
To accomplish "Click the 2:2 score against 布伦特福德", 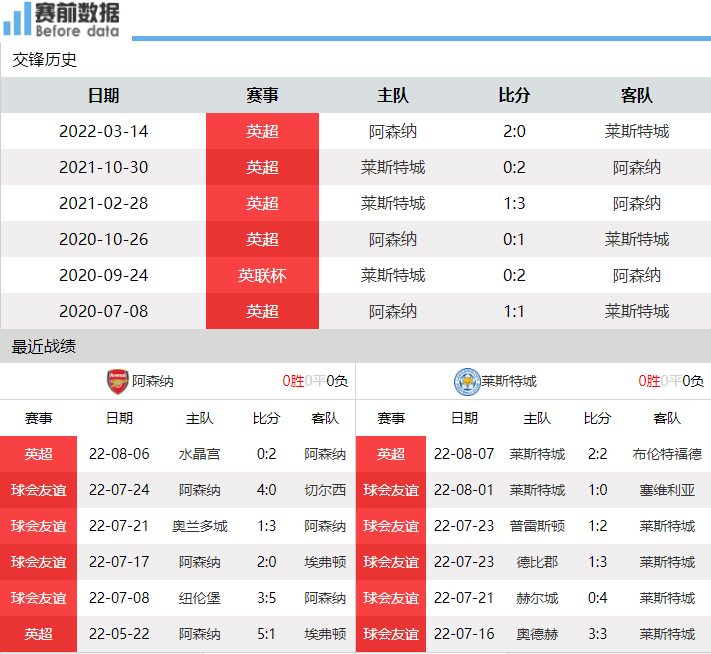I will pyautogui.click(x=597, y=454).
